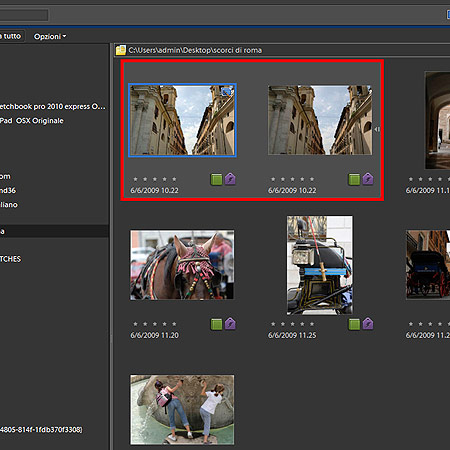Image resolution: width=450 pixels, height=450 pixels.
Task: Click the 'tutto' button
Action: pos(12,36)
